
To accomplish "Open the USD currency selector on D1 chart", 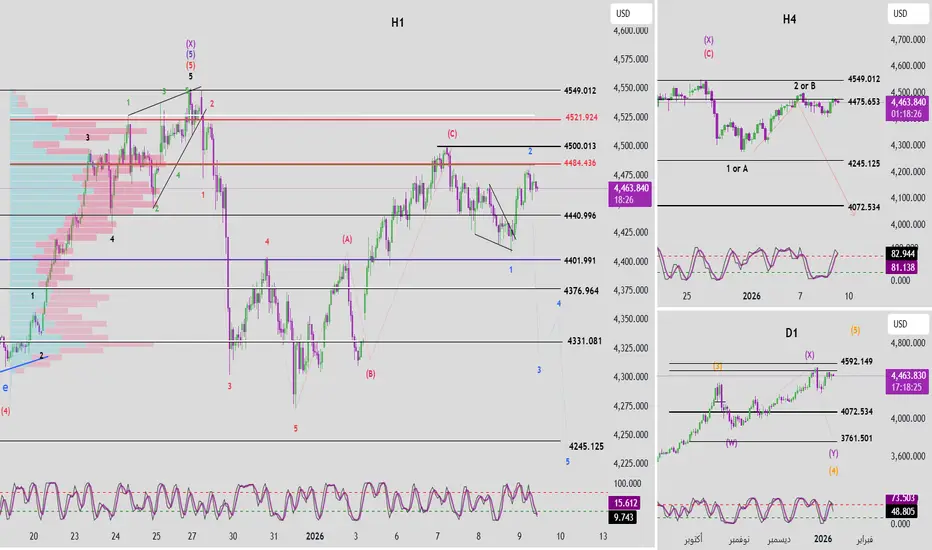I will click(907, 324).
